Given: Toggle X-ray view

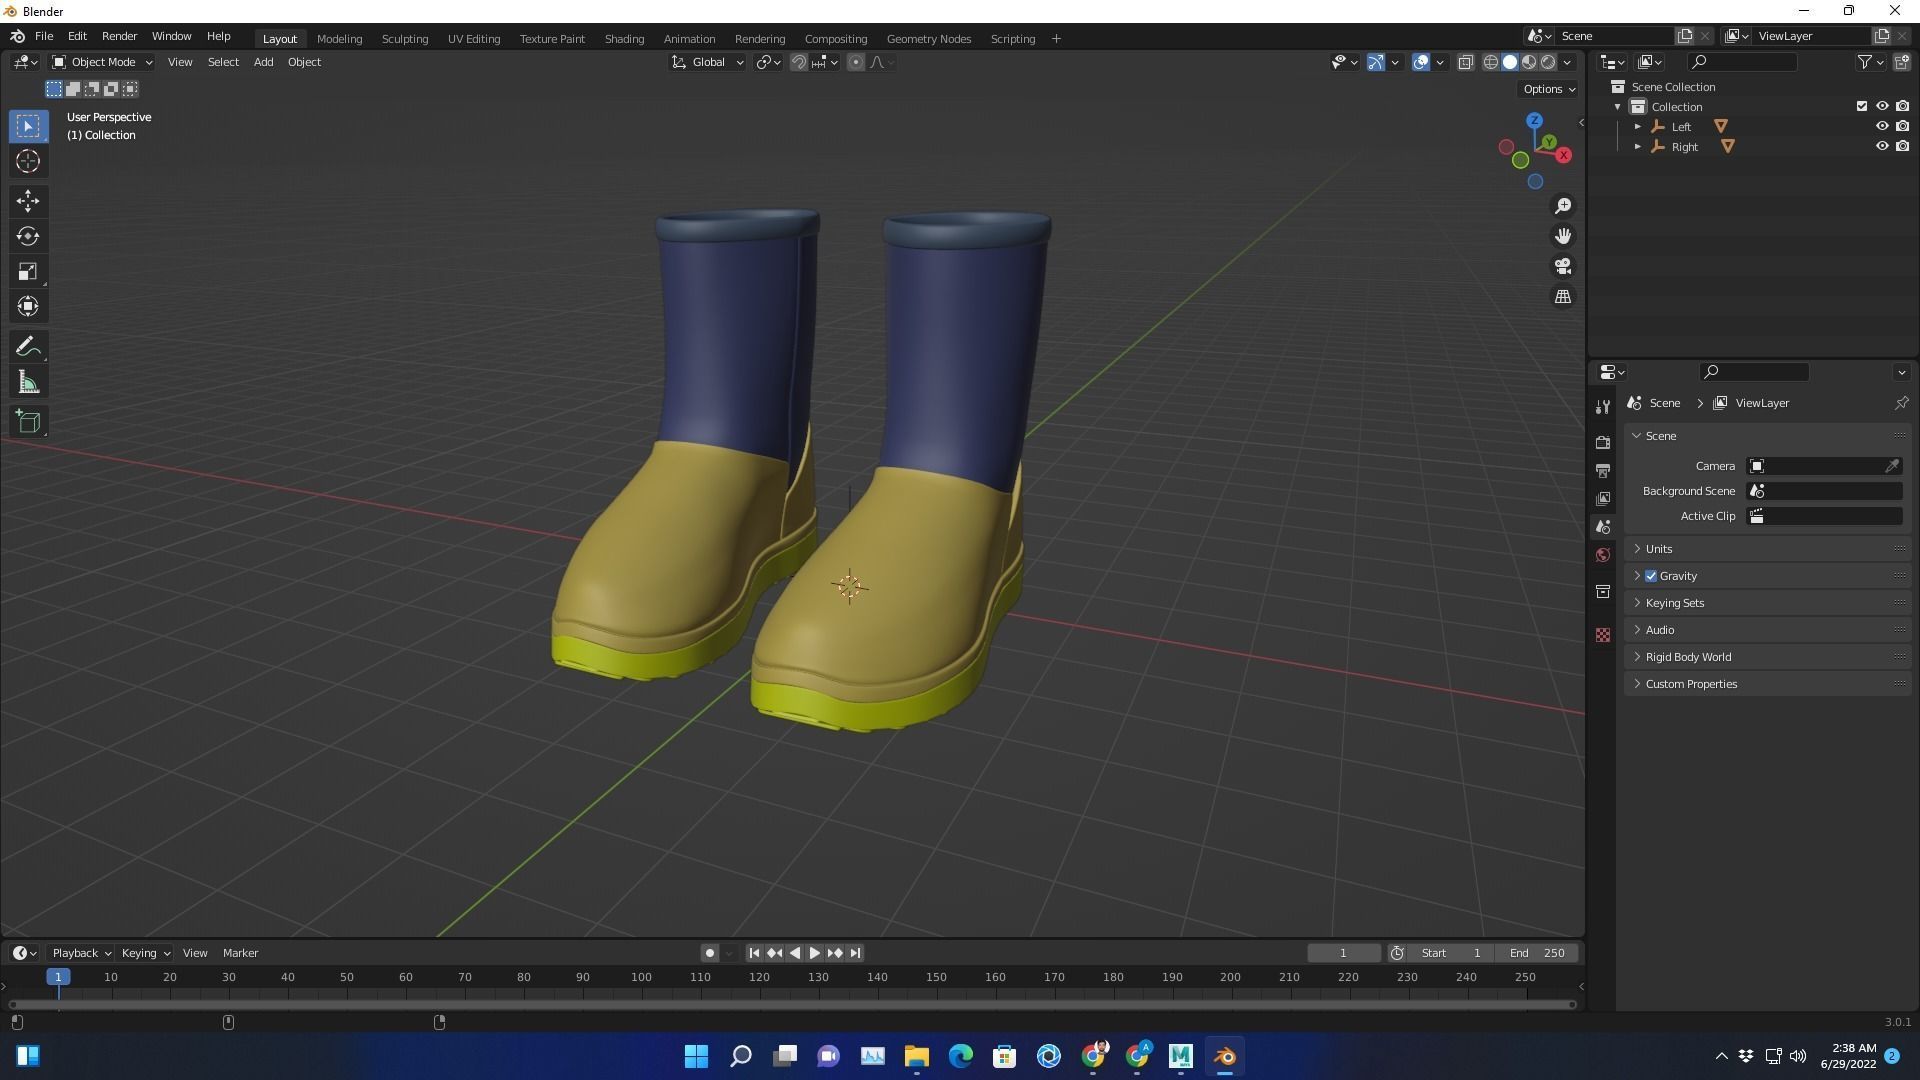Looking at the screenshot, I should click(1465, 62).
